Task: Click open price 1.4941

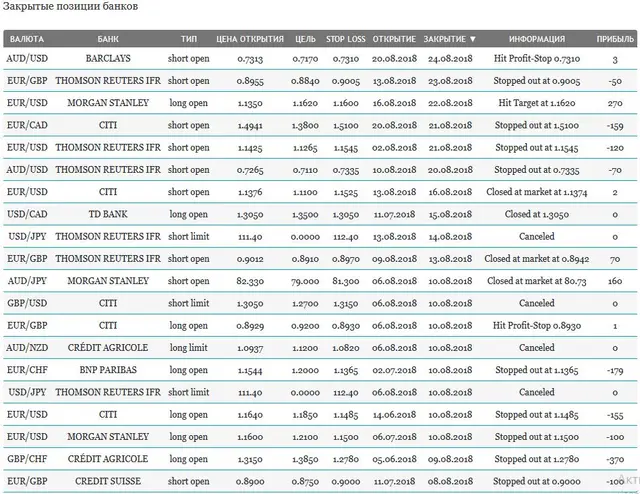Action: tap(250, 126)
